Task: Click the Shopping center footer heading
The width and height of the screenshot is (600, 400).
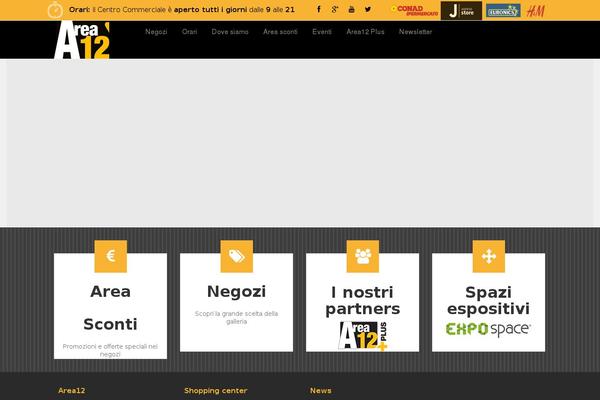Action: tap(215, 390)
